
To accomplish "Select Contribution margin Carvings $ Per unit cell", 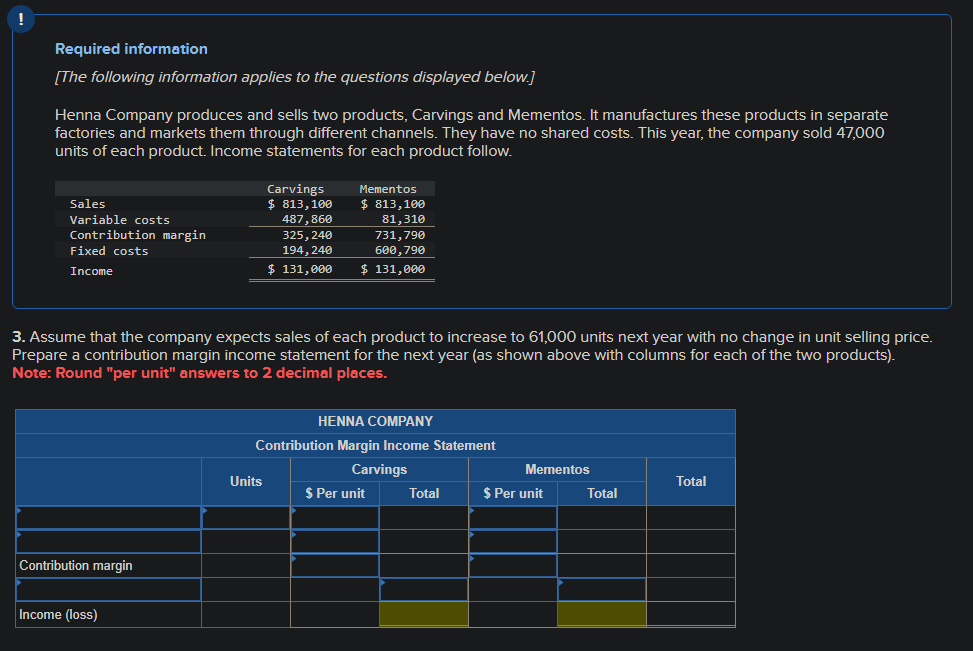I will click(335, 565).
